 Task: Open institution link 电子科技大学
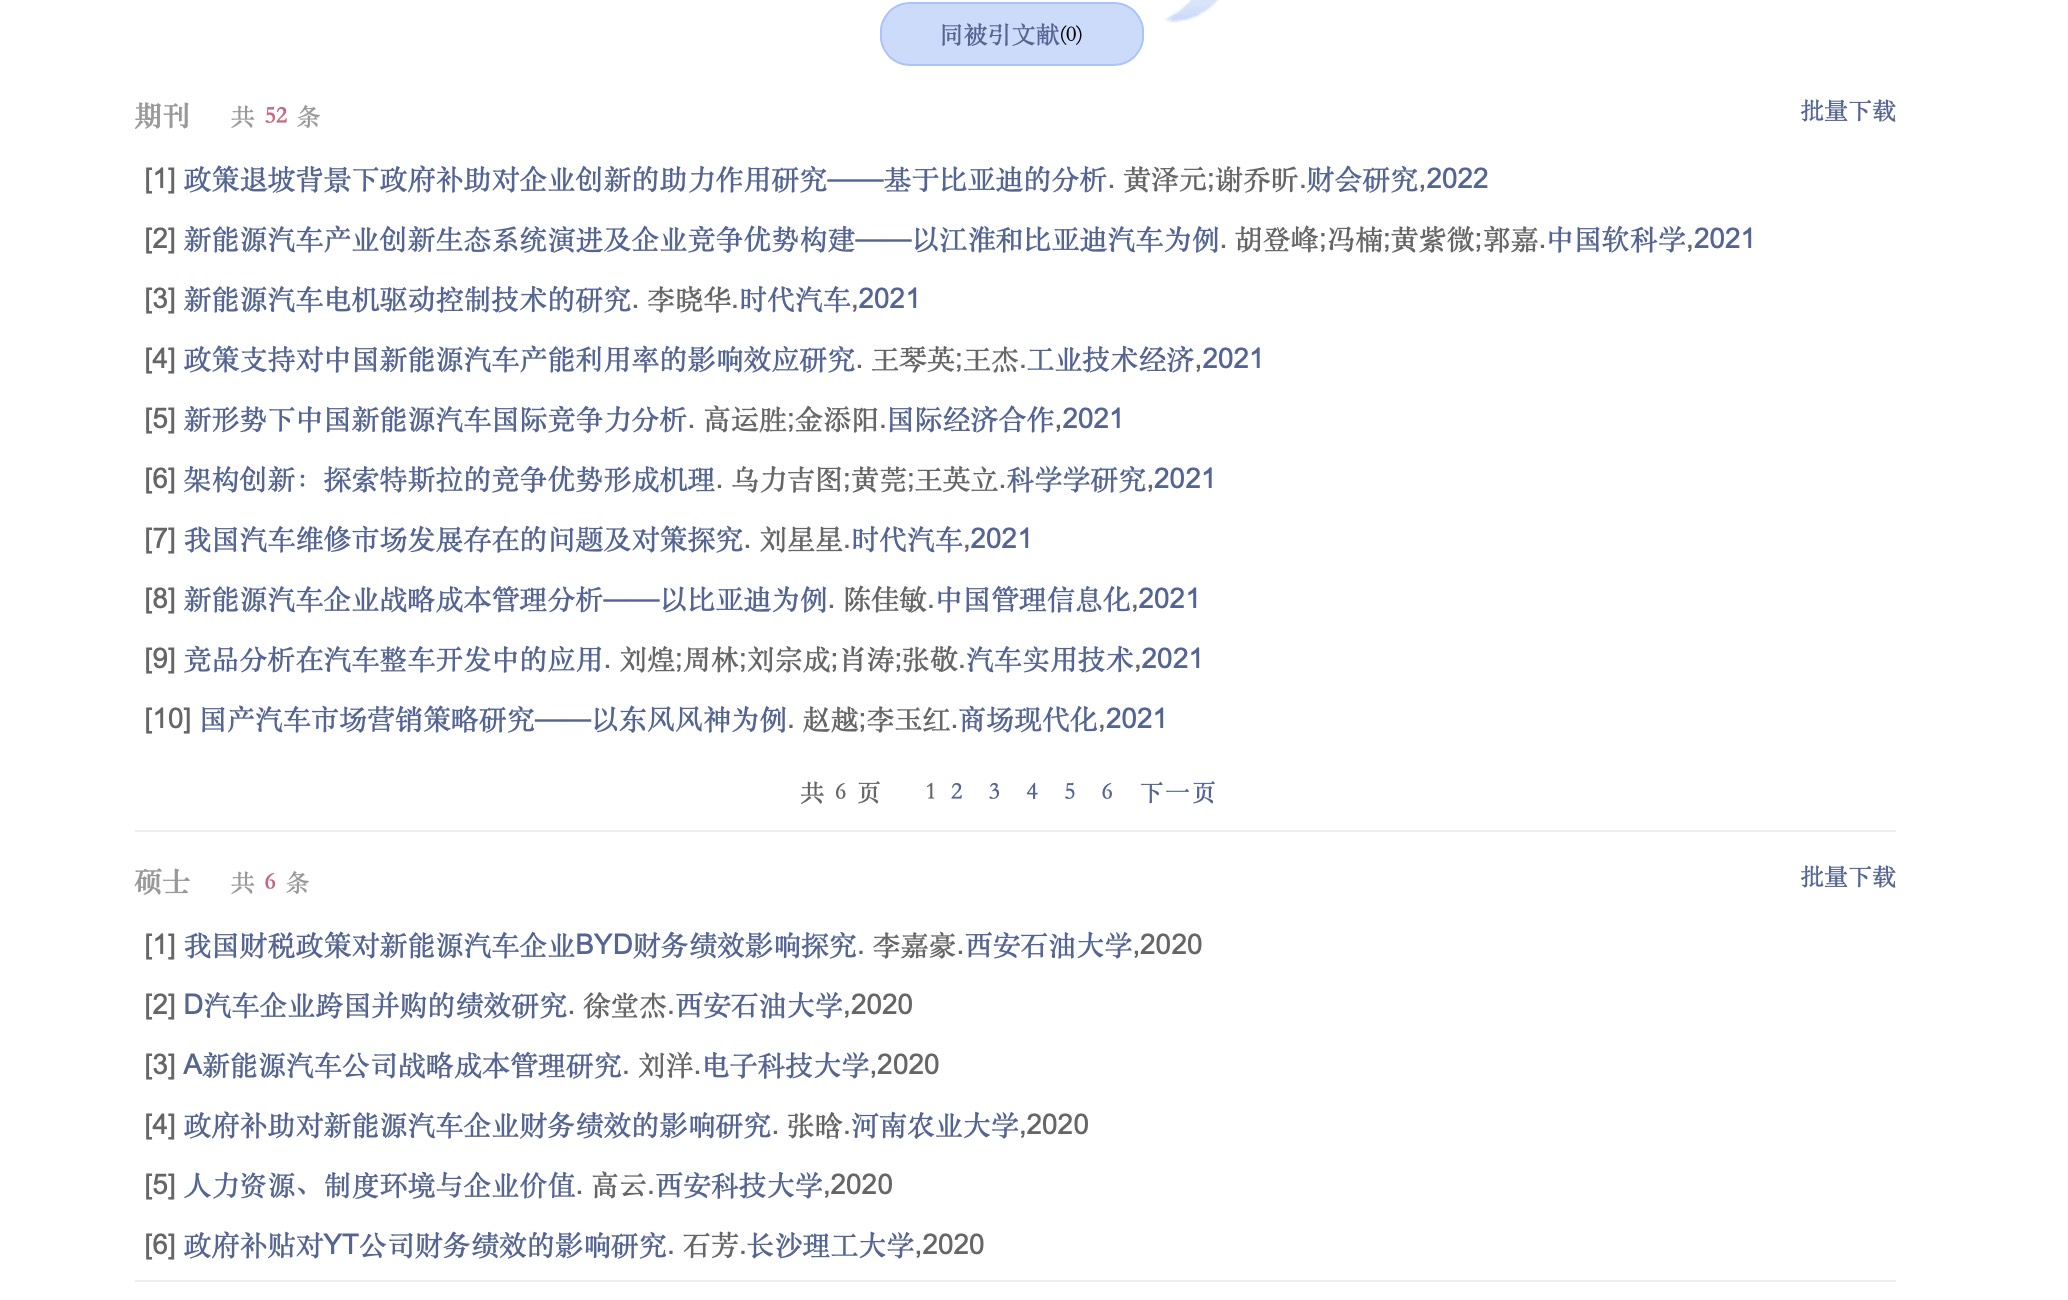(786, 1066)
